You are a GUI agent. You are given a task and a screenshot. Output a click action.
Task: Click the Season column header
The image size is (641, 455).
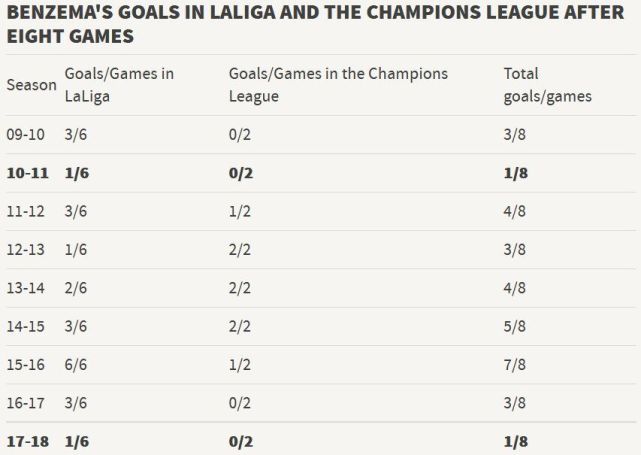(x=31, y=85)
